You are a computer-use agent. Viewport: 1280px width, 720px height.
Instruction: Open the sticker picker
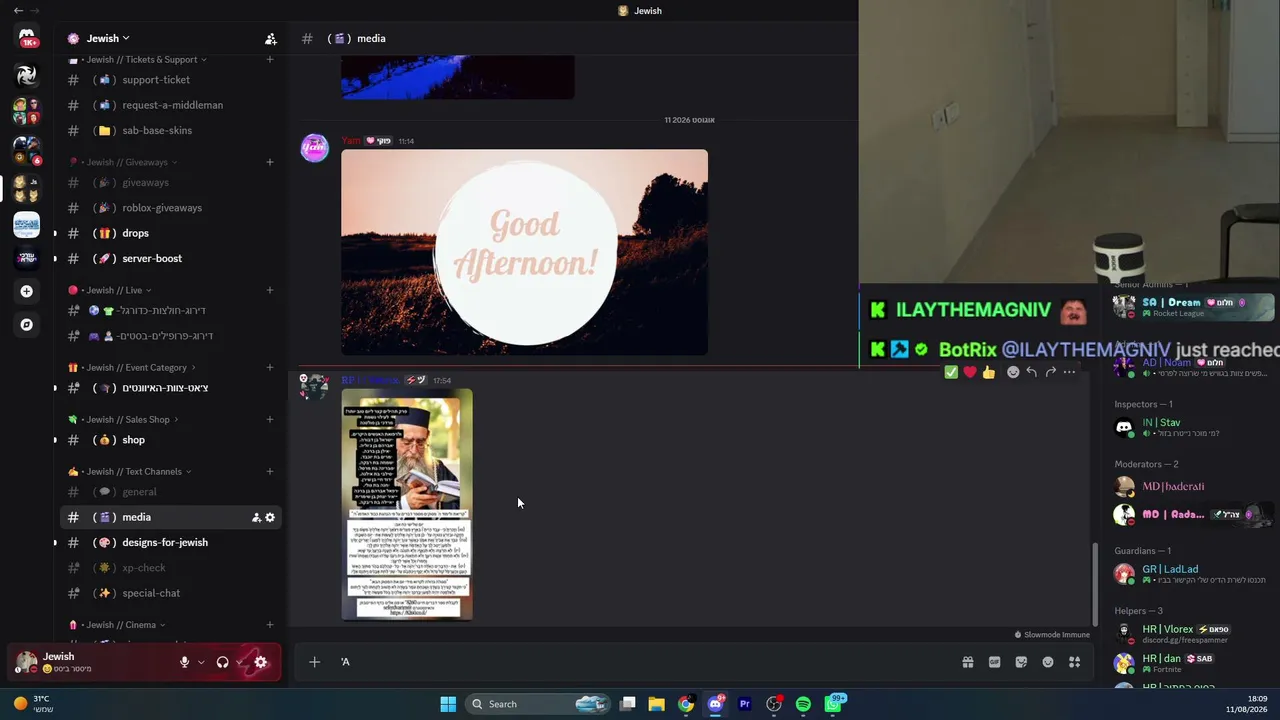point(1021,662)
